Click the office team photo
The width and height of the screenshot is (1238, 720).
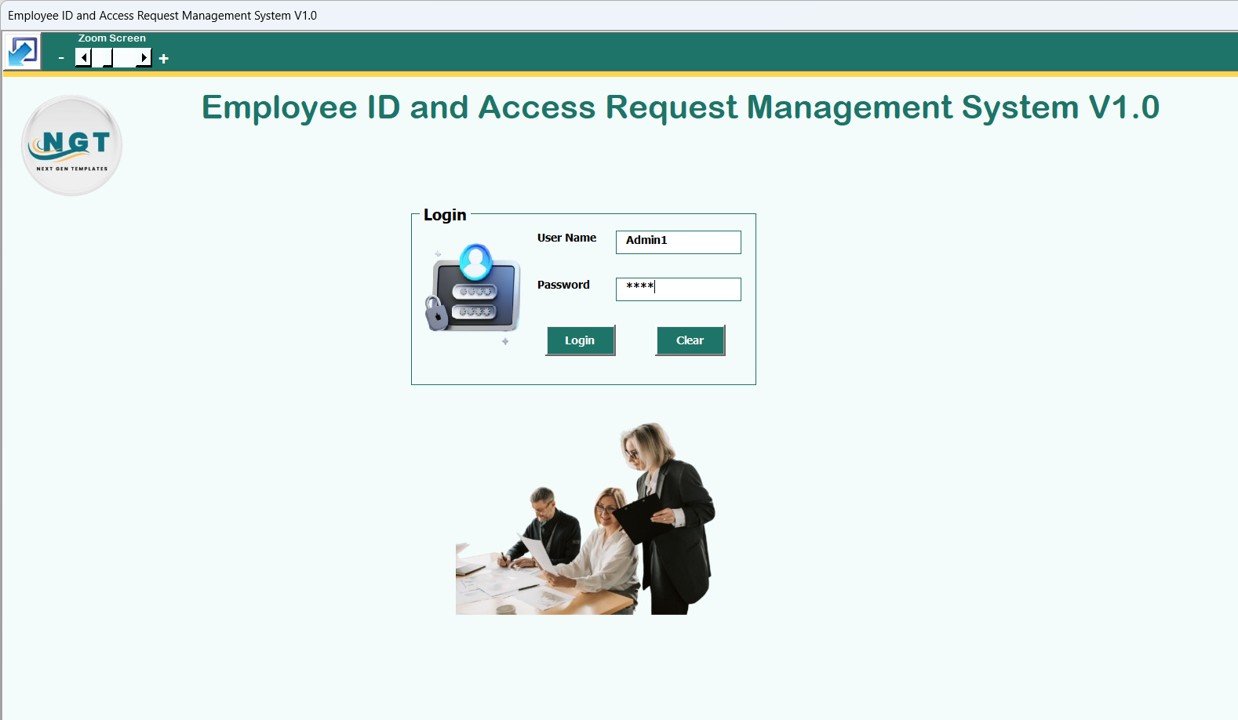pos(583,518)
